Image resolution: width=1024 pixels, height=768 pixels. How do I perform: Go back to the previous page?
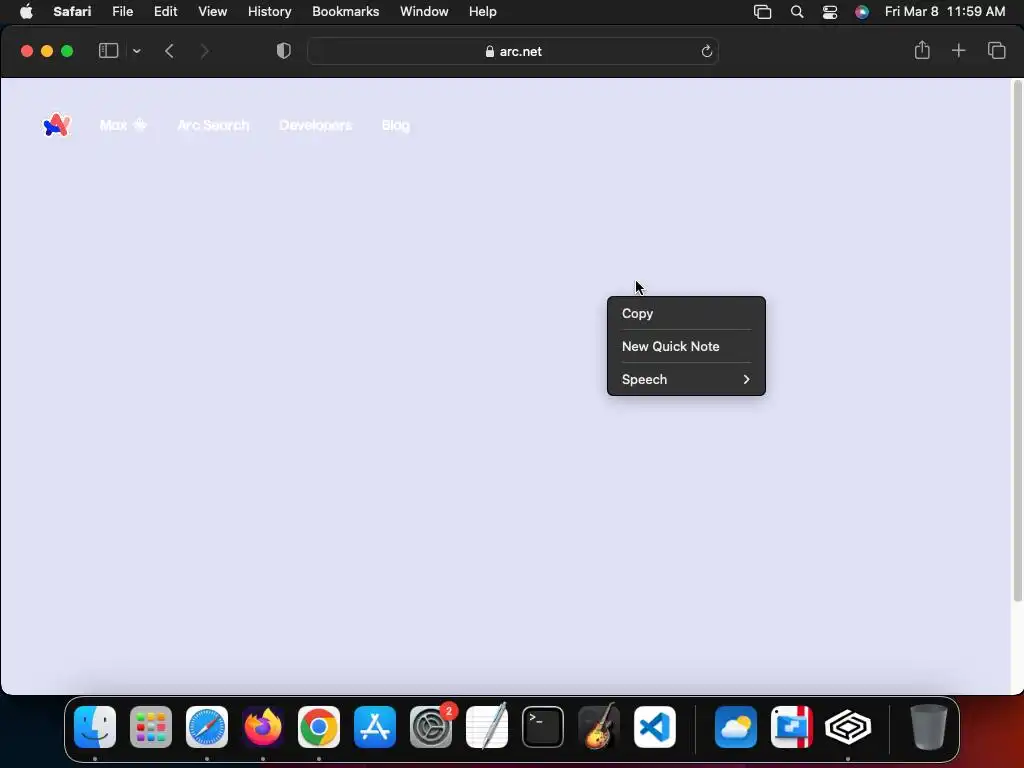point(169,51)
